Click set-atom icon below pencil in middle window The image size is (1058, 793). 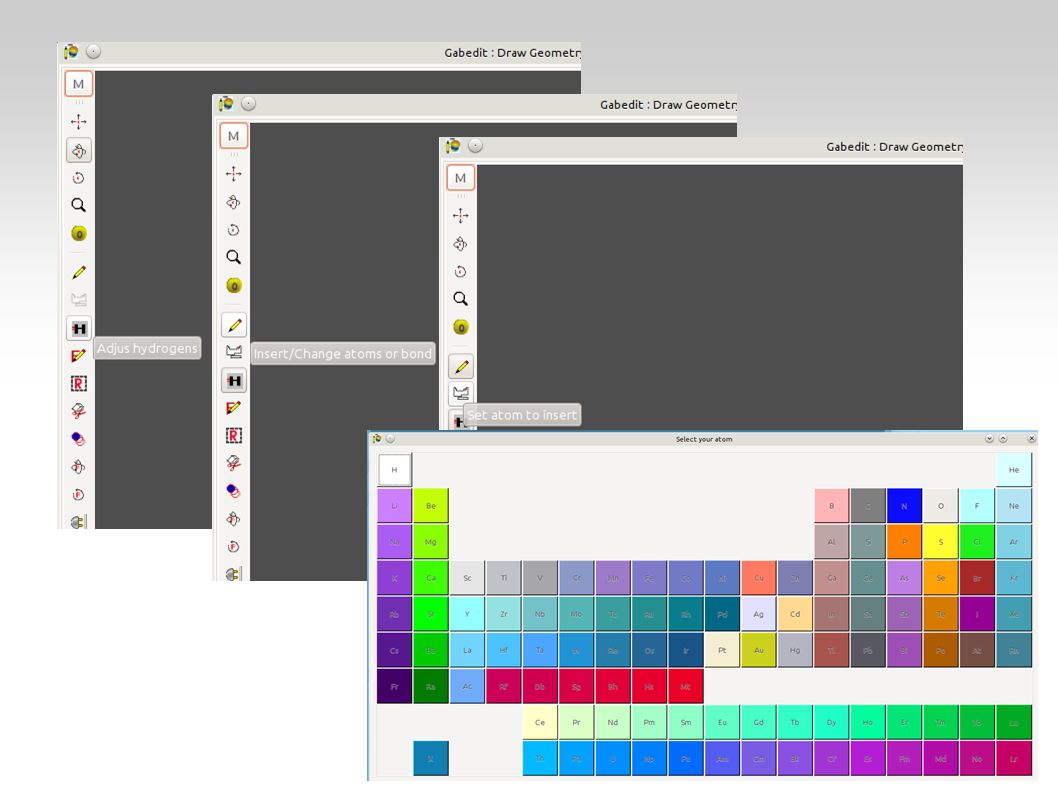point(234,352)
